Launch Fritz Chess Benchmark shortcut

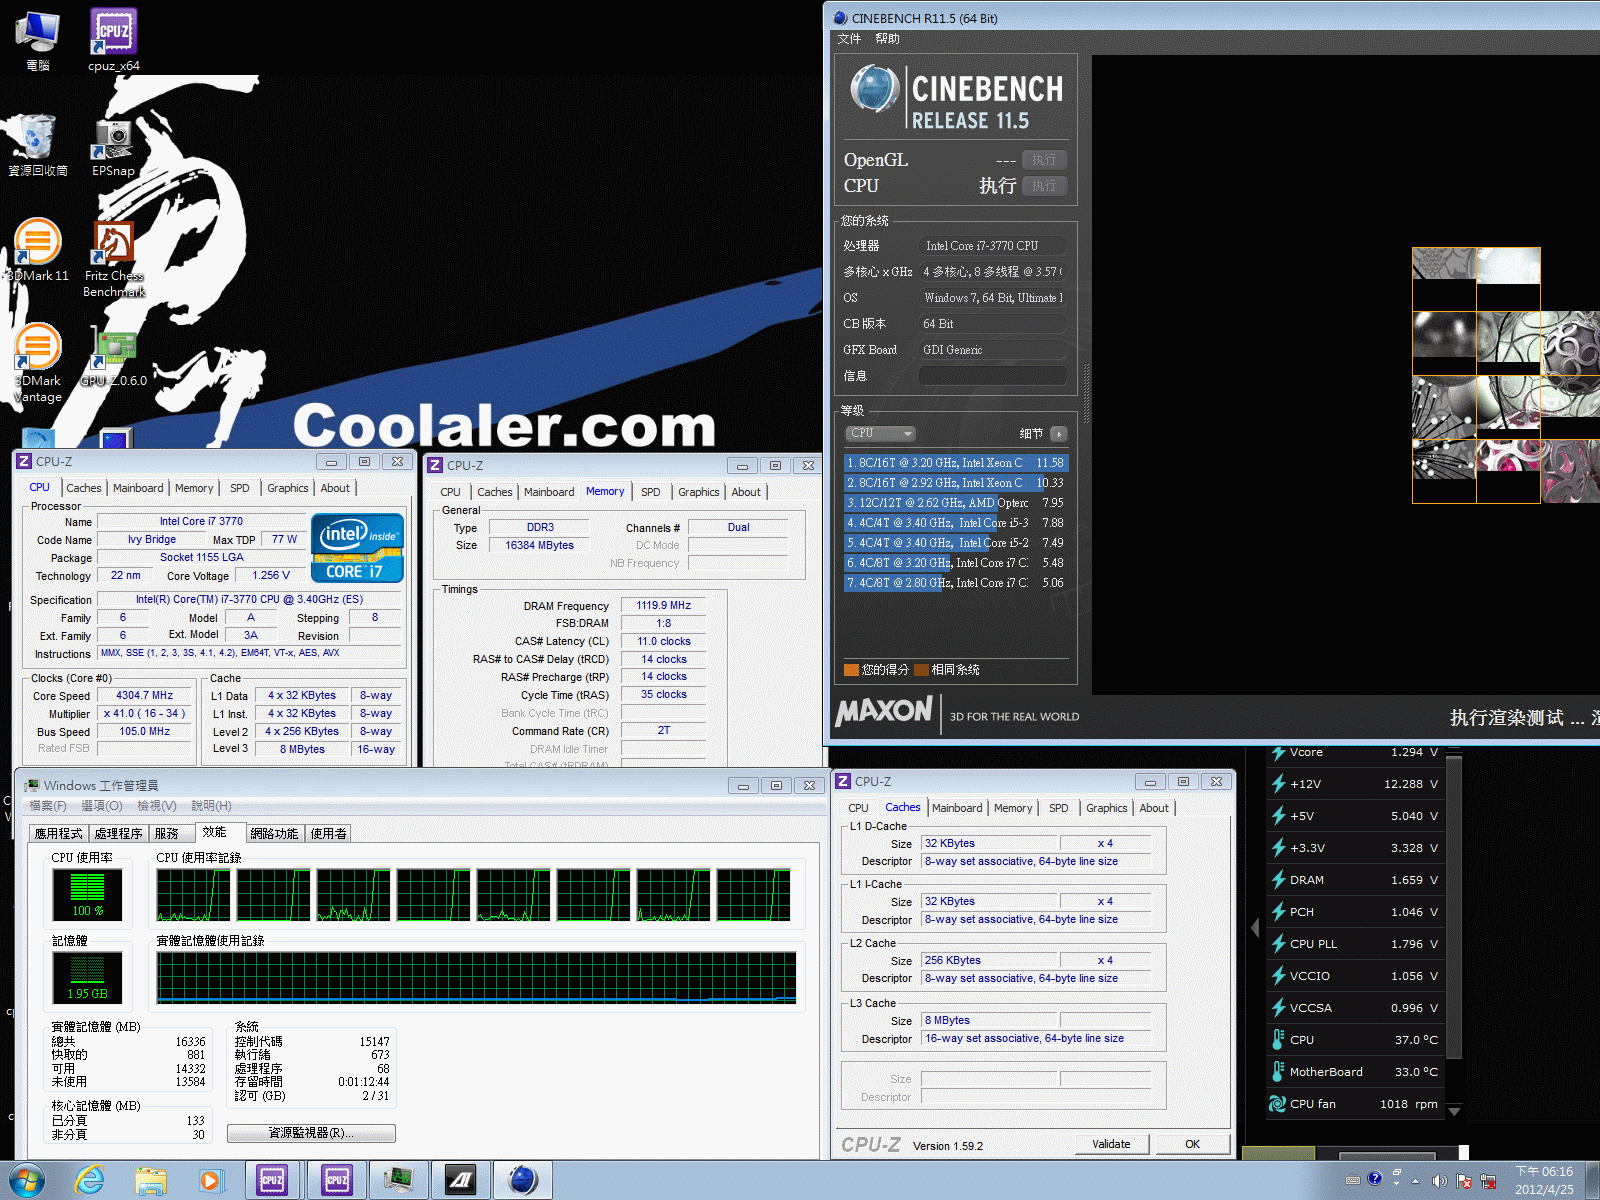click(113, 258)
